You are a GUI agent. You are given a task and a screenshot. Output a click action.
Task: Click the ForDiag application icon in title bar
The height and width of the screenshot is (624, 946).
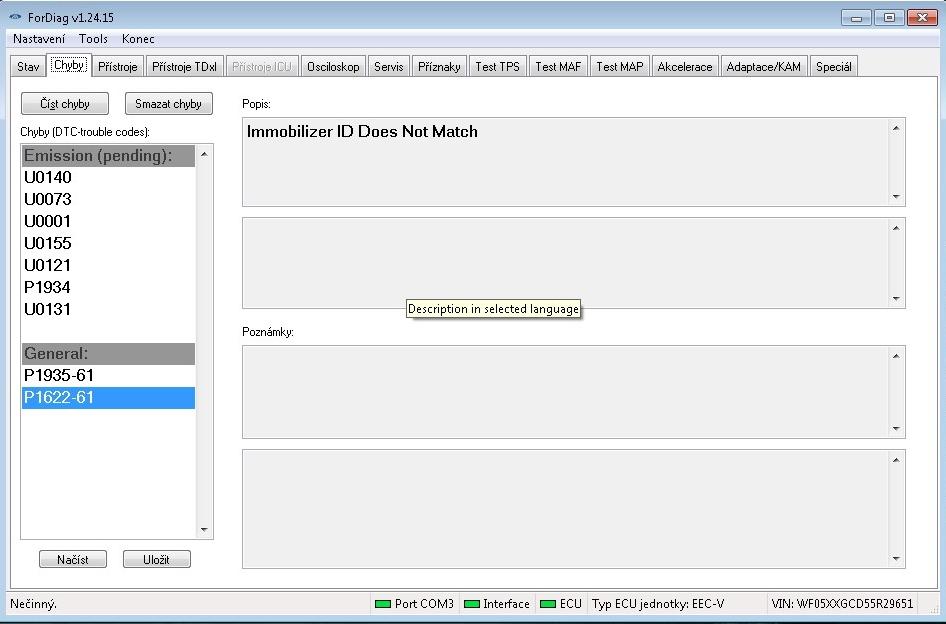(x=15, y=18)
